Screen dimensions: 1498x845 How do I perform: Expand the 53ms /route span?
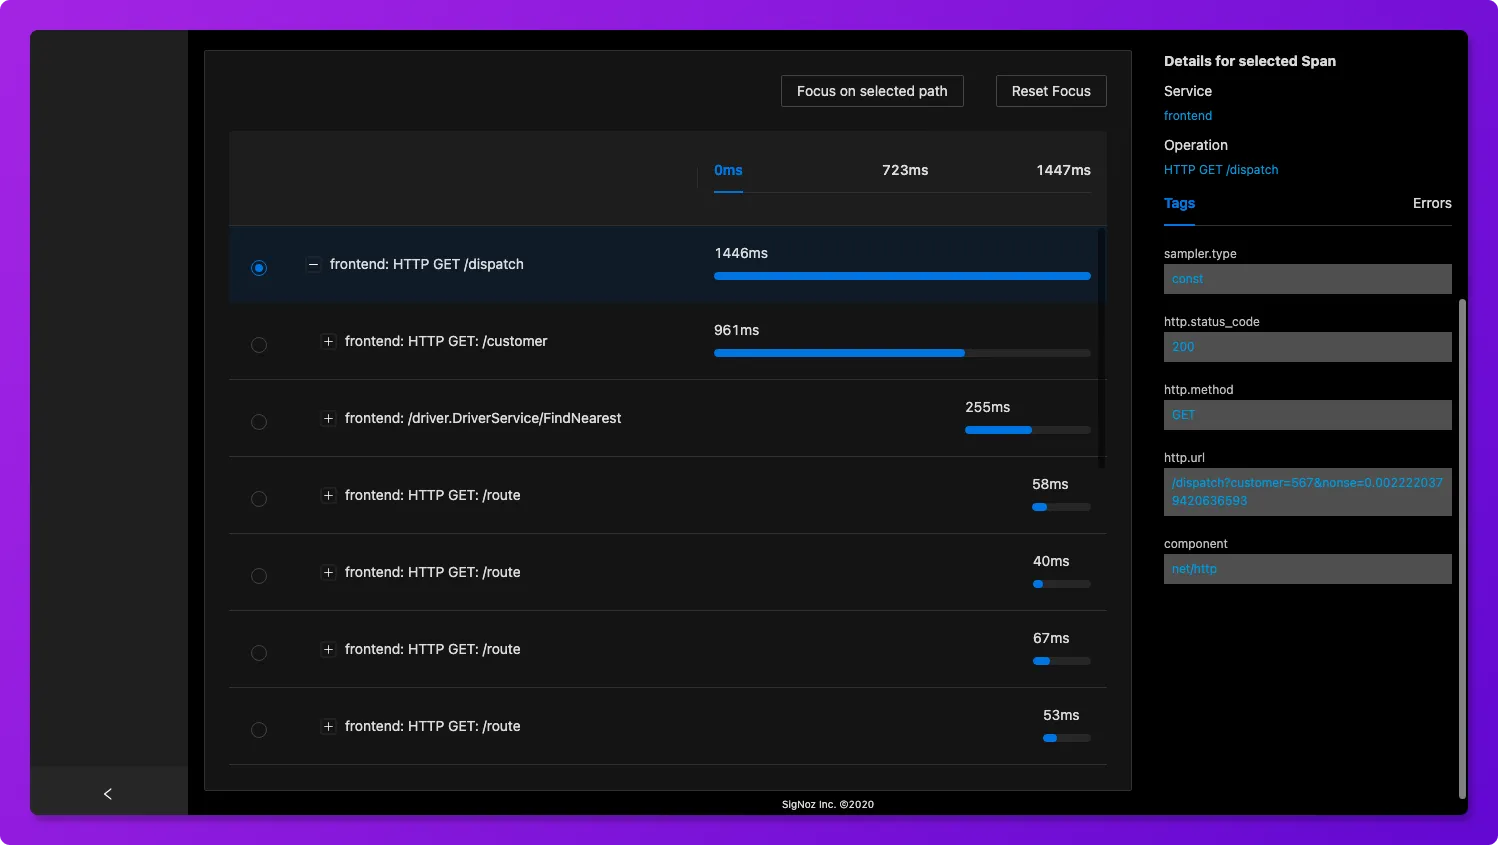(x=328, y=727)
